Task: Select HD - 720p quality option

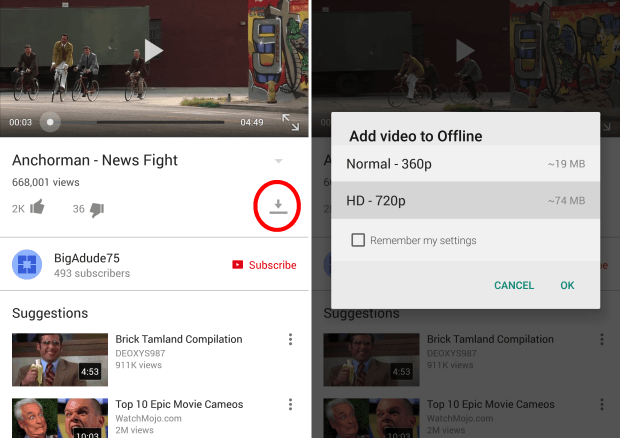Action: click(465, 200)
